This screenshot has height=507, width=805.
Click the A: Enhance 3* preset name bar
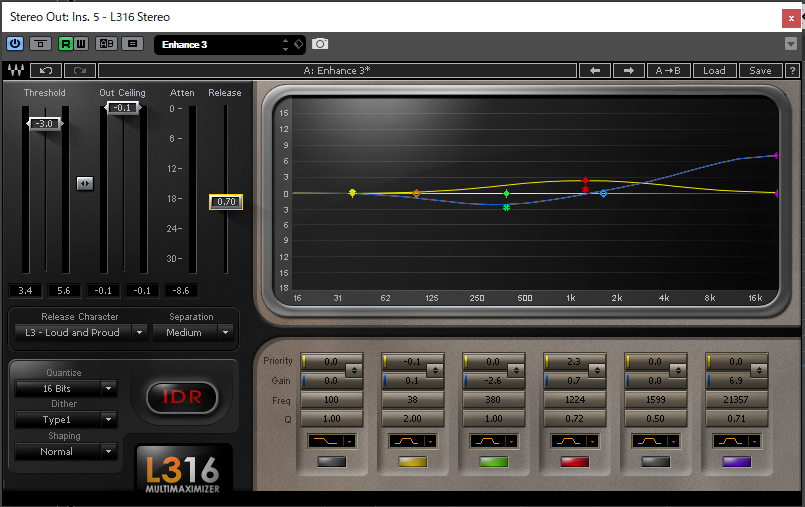(337, 70)
